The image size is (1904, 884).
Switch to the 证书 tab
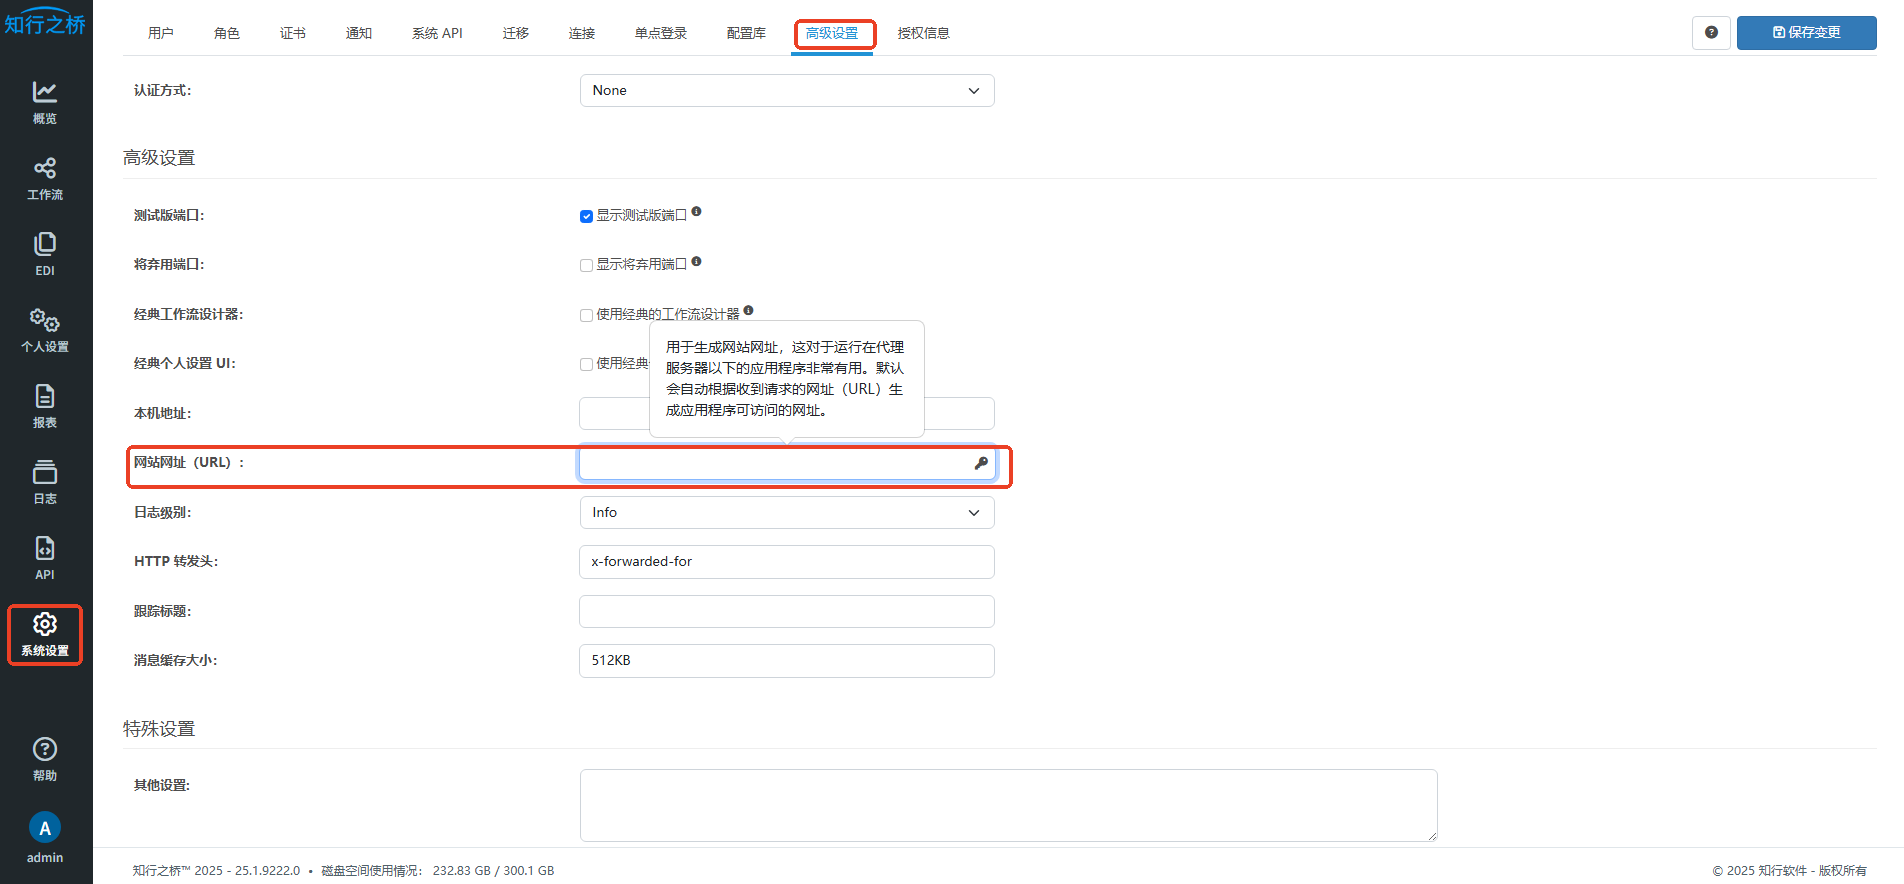(293, 33)
